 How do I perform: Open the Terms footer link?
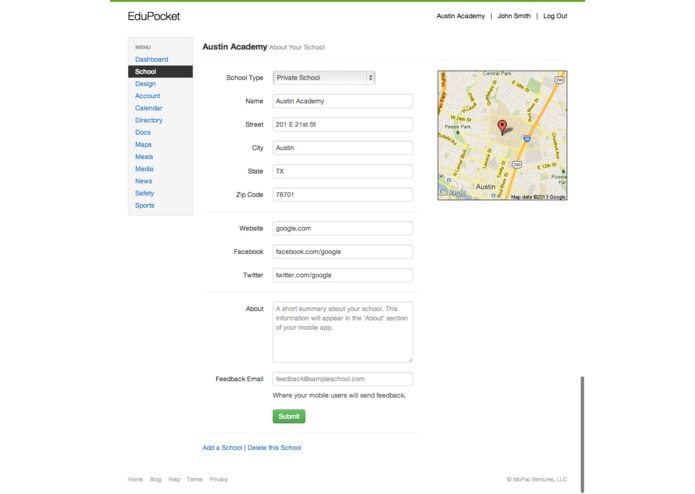195,479
